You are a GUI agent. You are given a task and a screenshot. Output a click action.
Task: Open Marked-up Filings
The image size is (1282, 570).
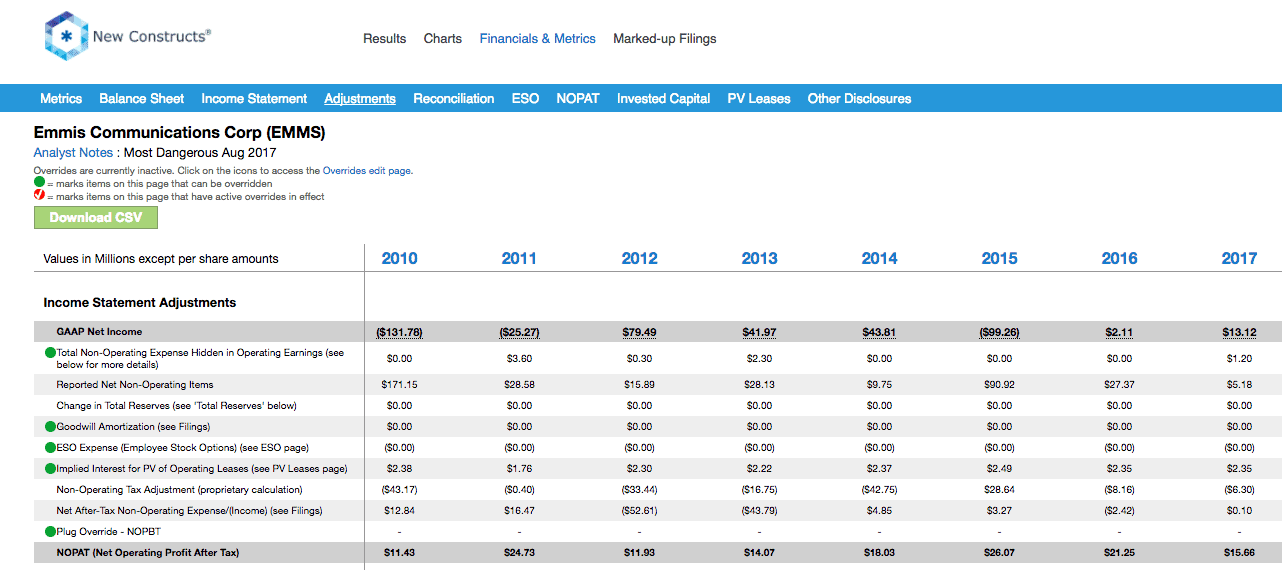pyautogui.click(x=665, y=39)
